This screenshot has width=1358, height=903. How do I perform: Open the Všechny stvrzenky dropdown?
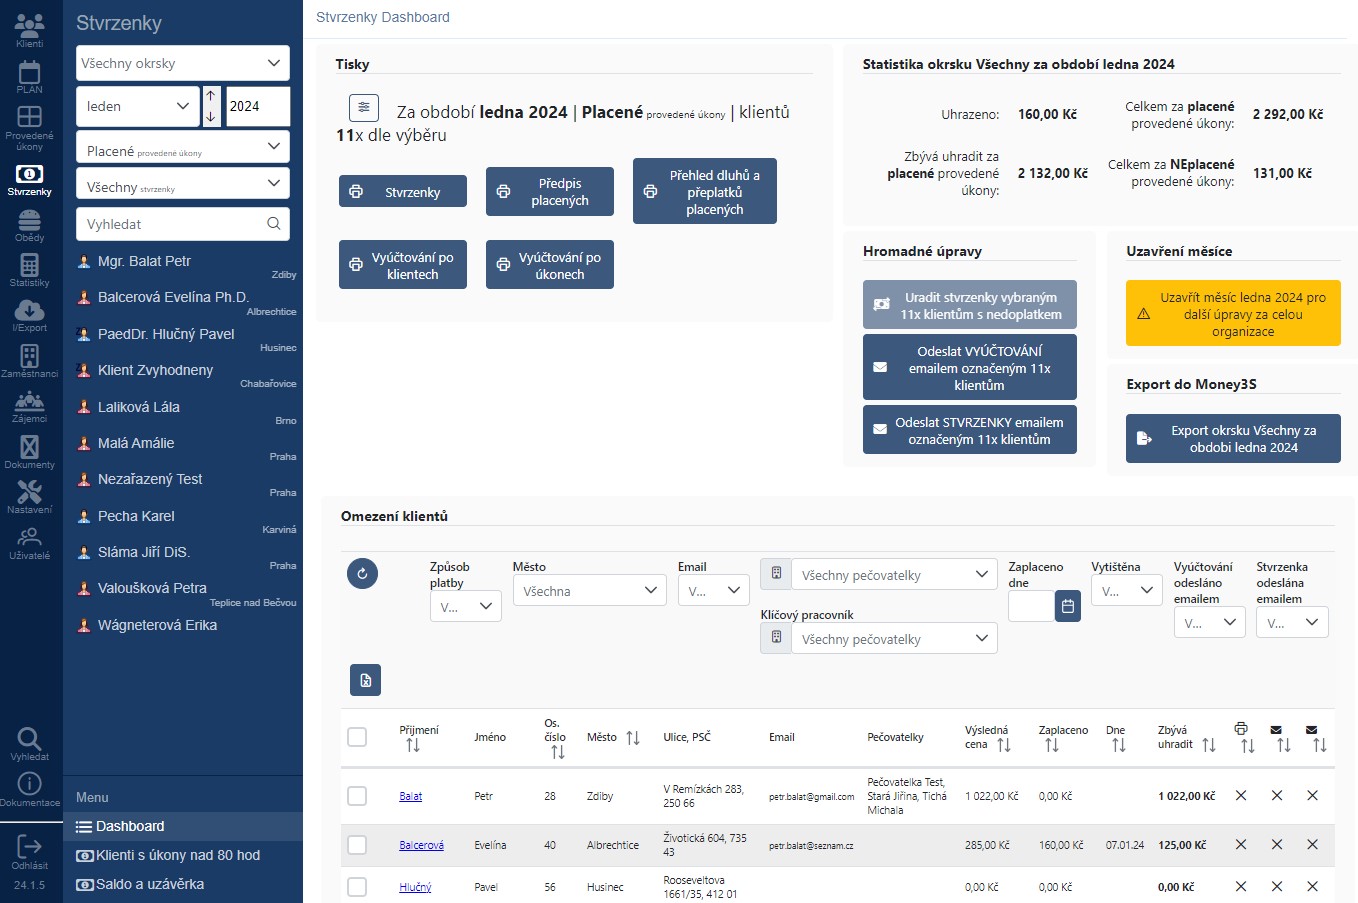[x=182, y=184]
